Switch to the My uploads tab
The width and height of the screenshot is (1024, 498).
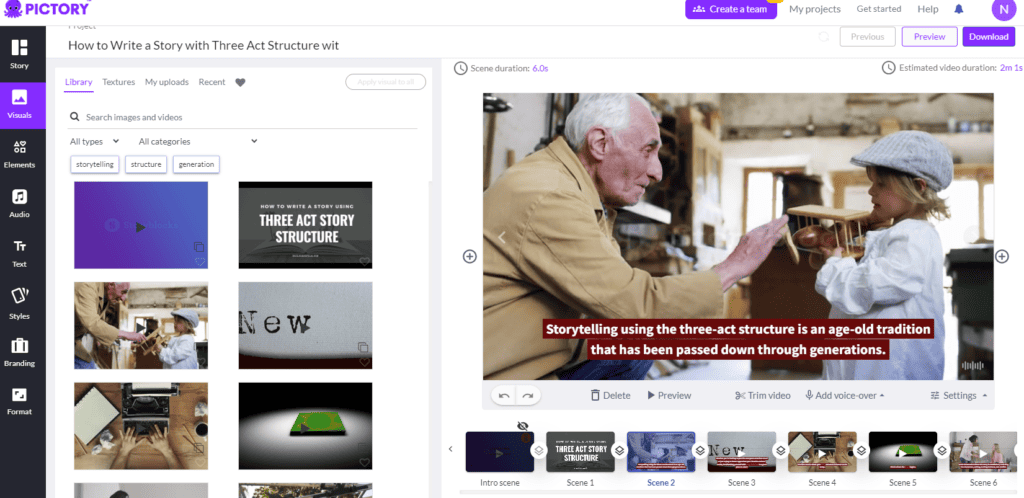click(x=167, y=82)
